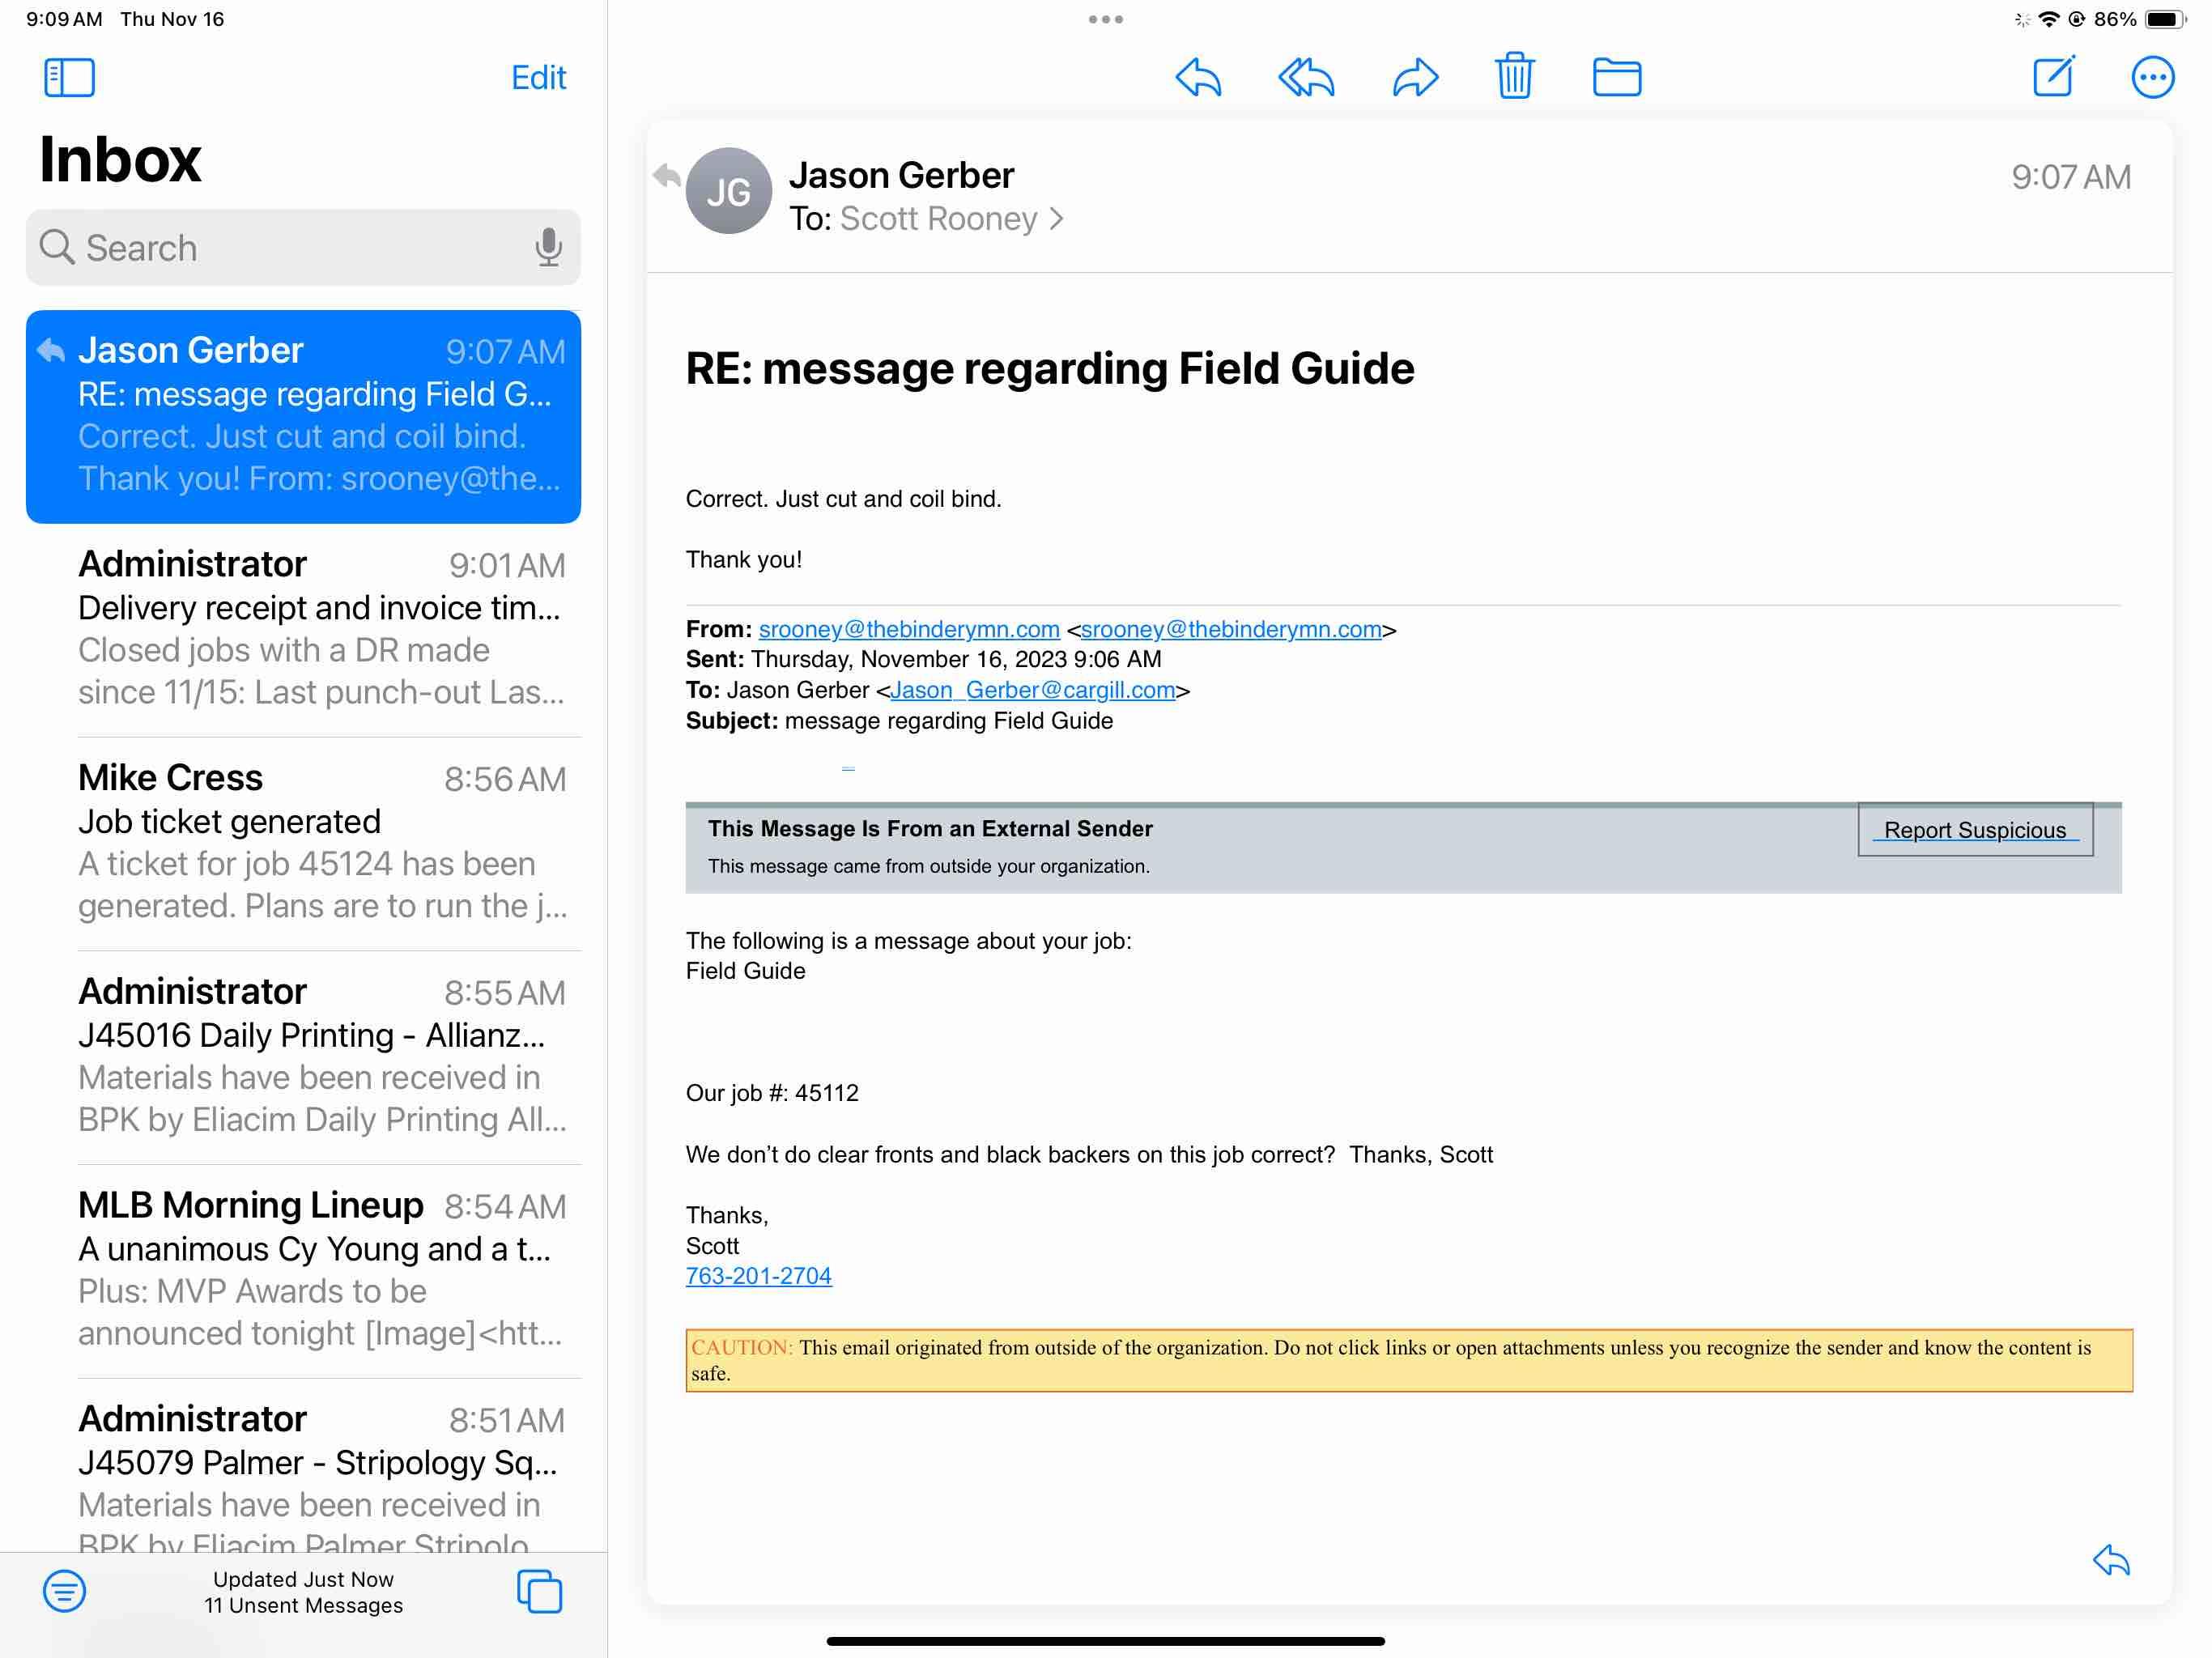Screen dimensions: 2212x1658
Task: Tap the Reply arrow in toolbar
Action: [1198, 77]
